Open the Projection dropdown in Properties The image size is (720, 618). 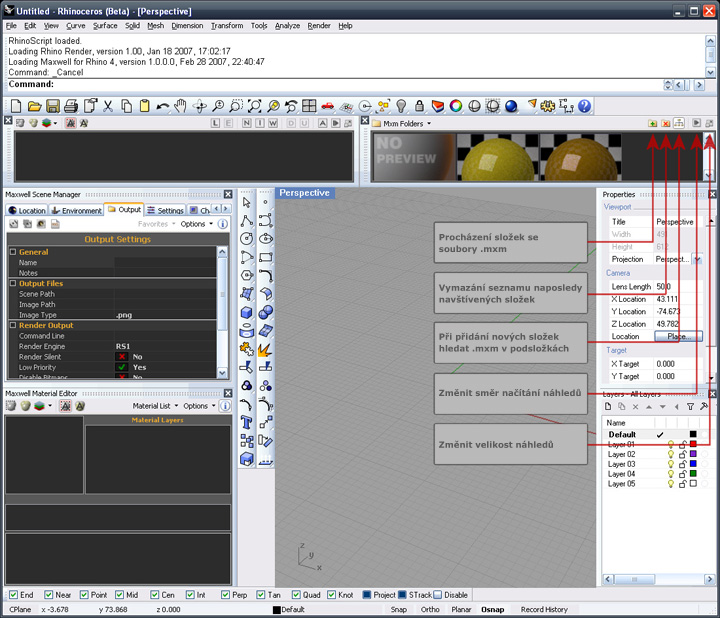(x=696, y=259)
